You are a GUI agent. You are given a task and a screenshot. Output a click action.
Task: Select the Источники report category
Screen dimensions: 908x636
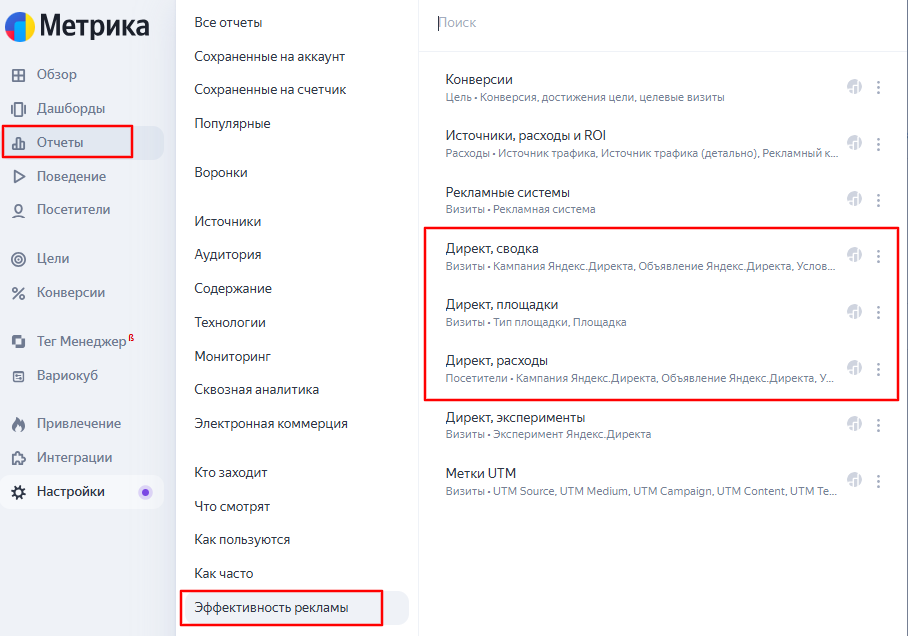(x=228, y=221)
